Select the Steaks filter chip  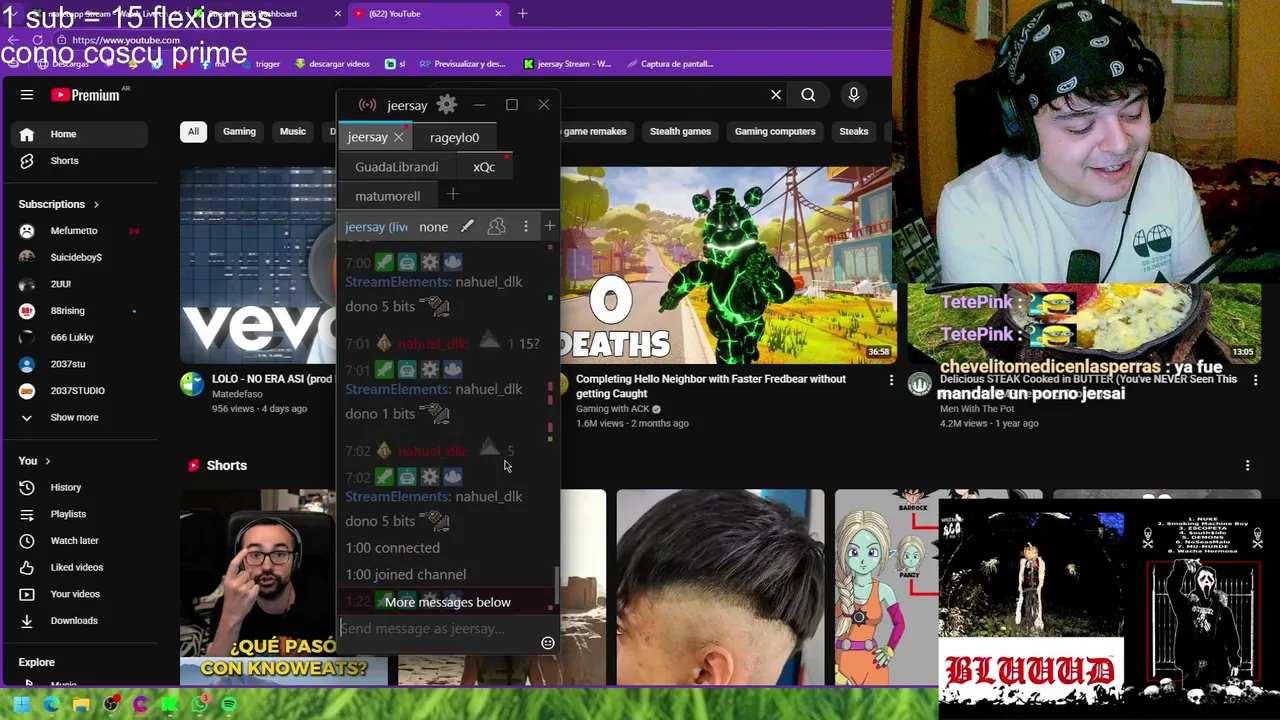[x=853, y=131]
